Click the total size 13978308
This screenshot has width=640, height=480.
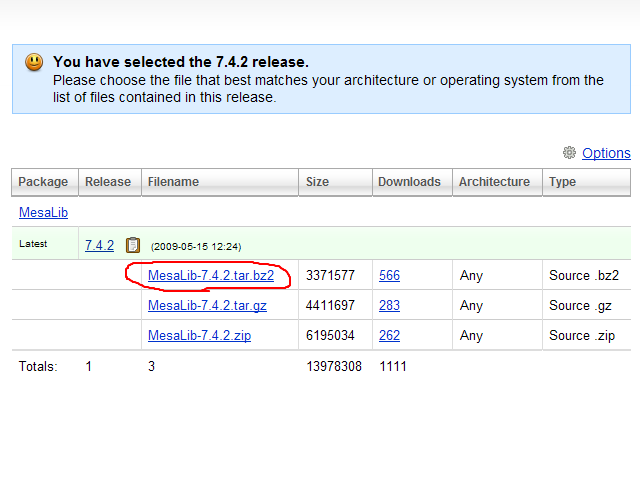coord(334,366)
